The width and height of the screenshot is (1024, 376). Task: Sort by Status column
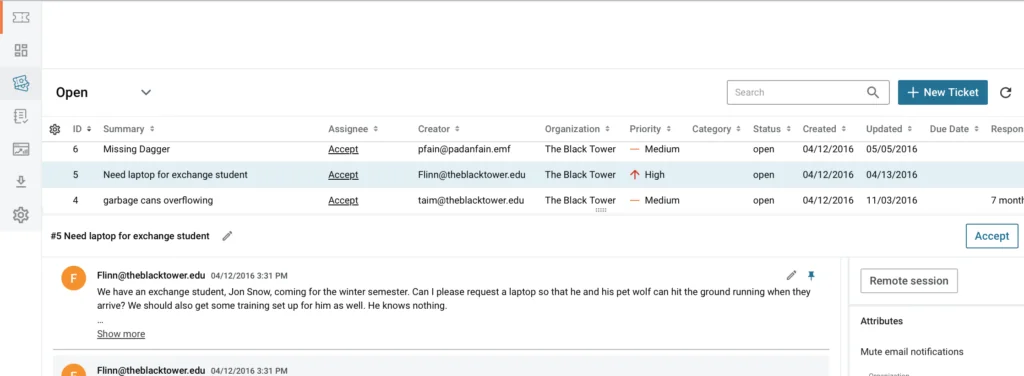tap(772, 129)
